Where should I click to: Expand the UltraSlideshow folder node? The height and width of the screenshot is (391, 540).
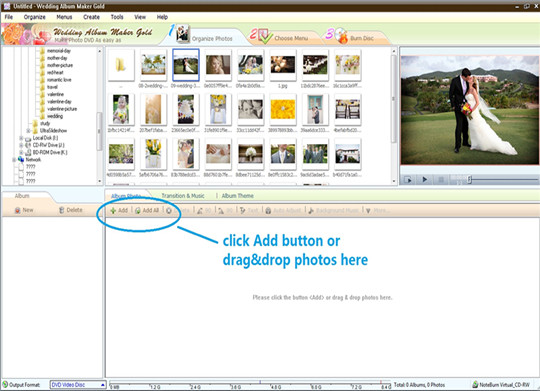click(x=28, y=131)
